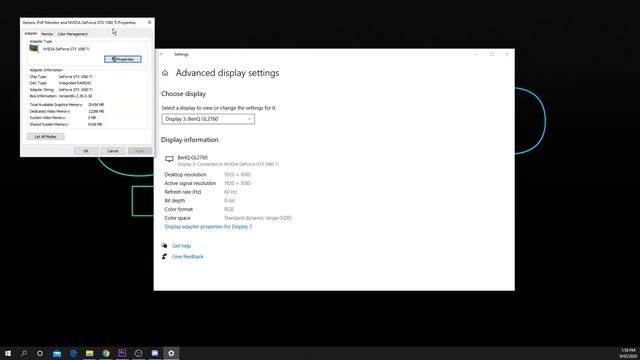Click Total Available Graphics Memory label
640x360 pixels.
(56, 104)
